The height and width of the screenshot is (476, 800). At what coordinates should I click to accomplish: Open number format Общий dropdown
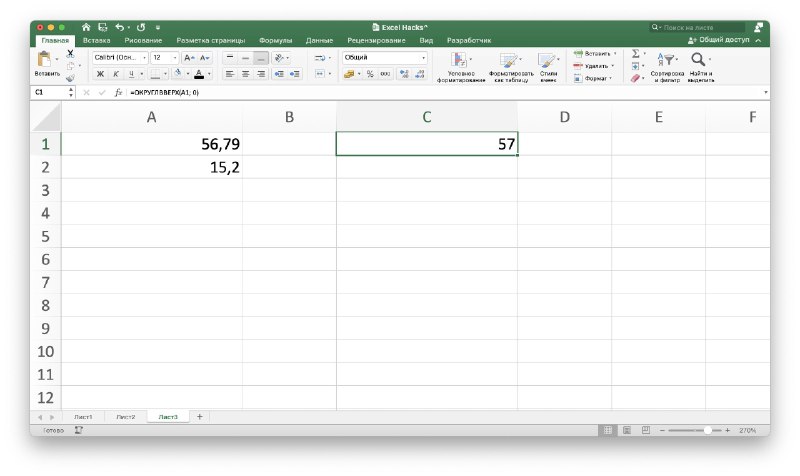coord(423,58)
